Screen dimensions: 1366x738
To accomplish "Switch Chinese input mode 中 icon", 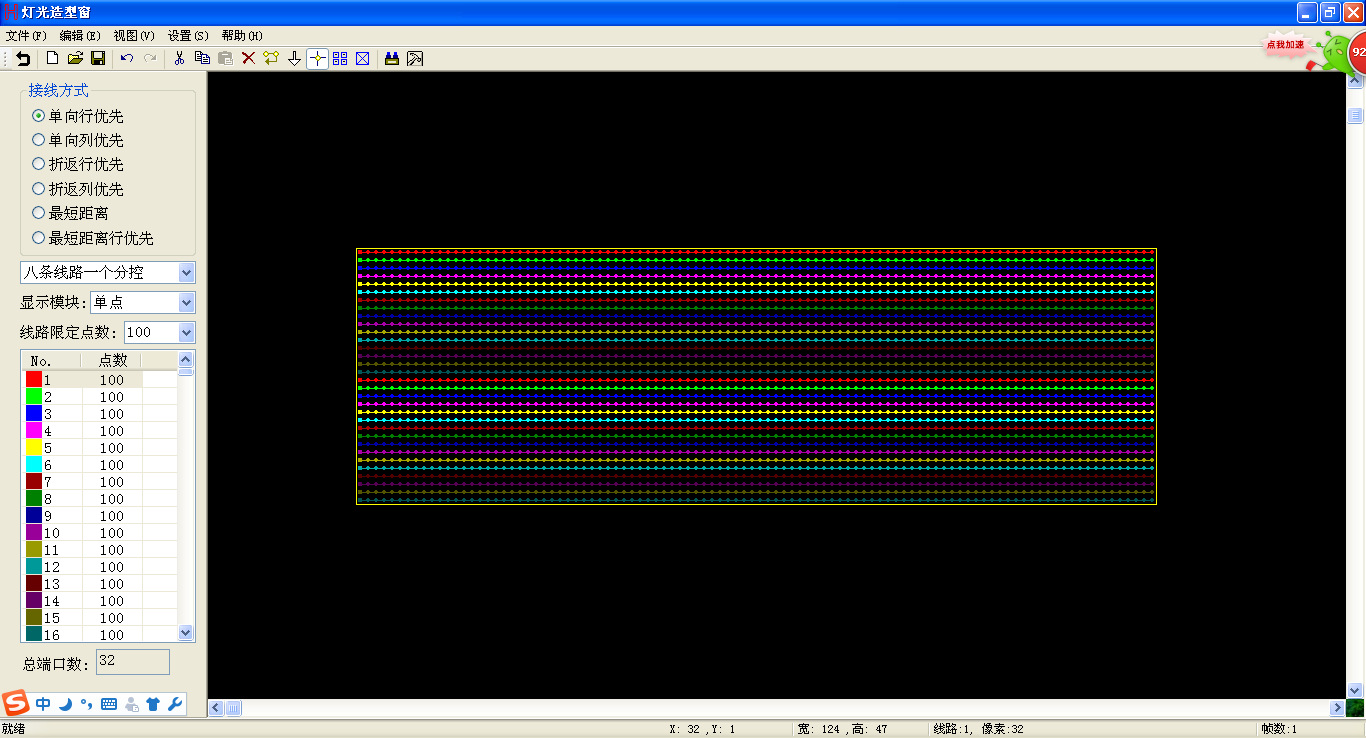I will coord(43,704).
